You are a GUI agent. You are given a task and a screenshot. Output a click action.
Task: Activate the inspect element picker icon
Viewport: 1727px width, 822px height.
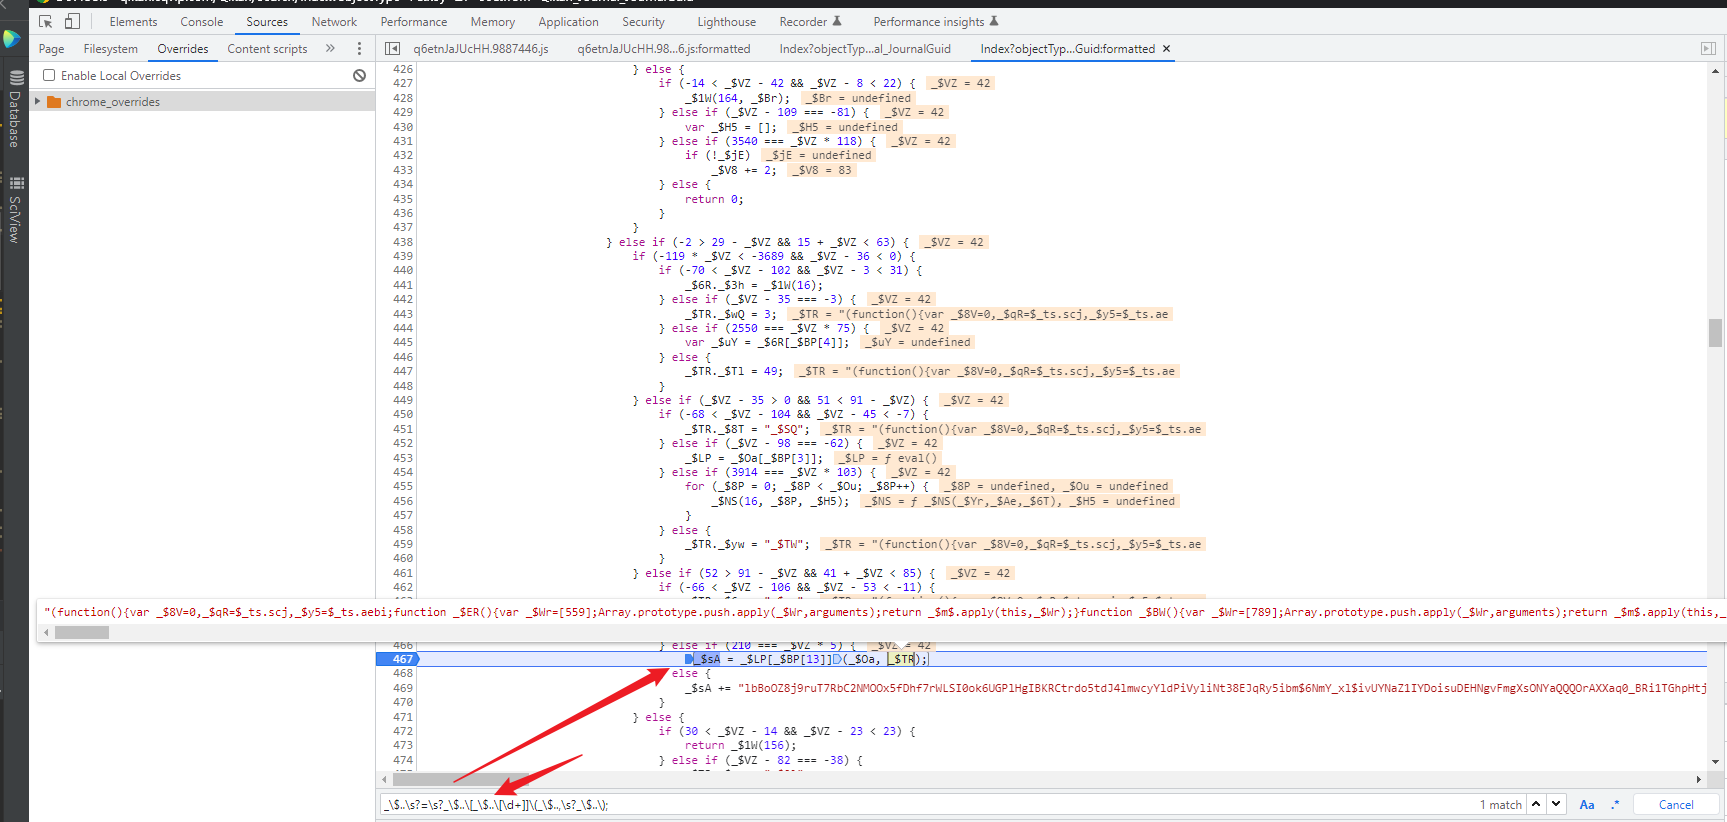(x=45, y=21)
